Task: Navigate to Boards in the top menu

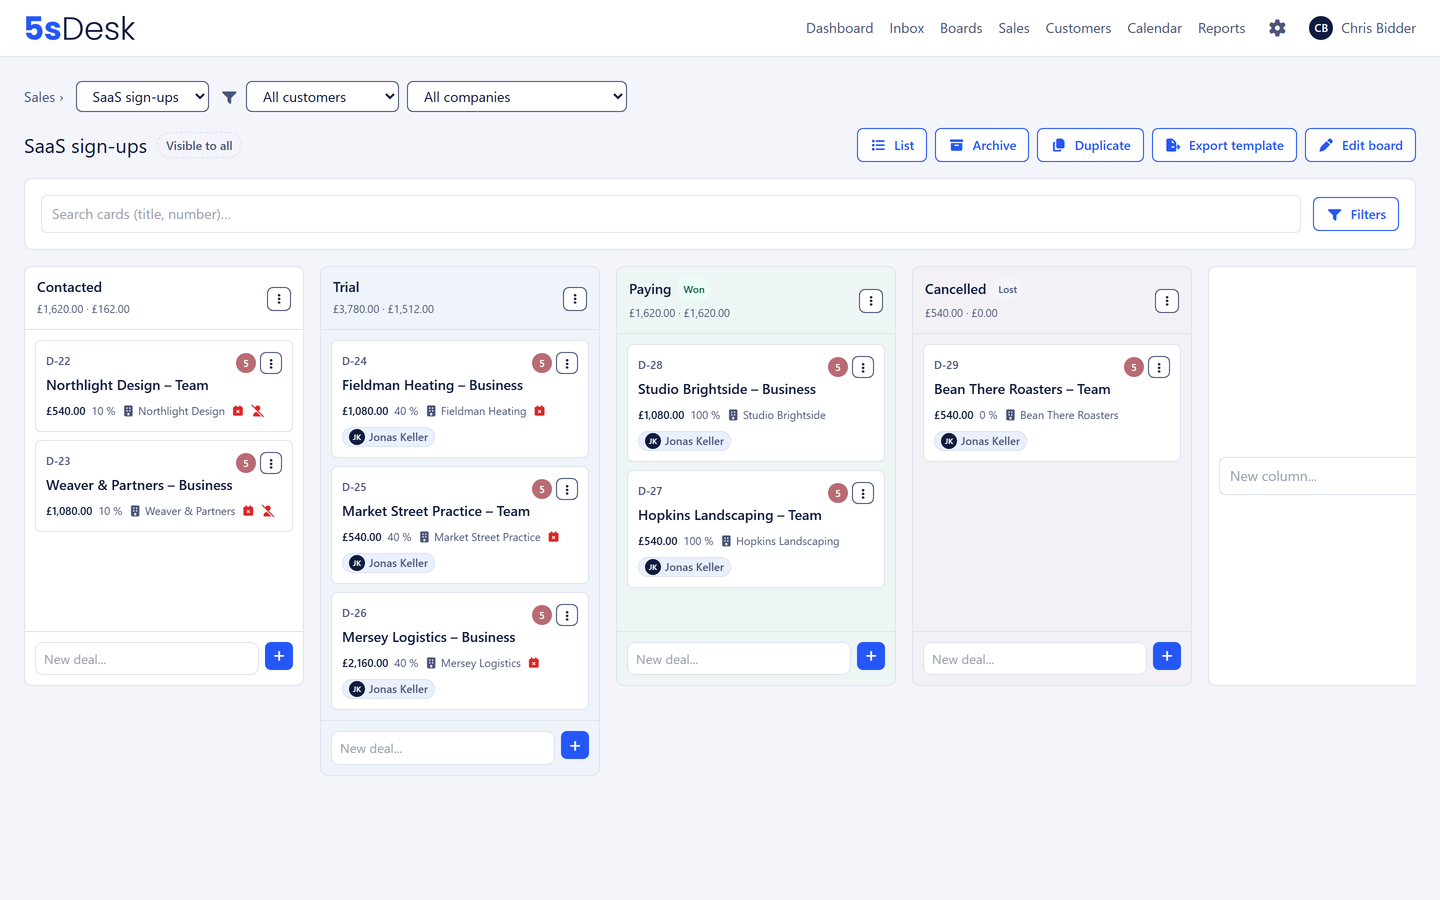Action: [x=961, y=28]
